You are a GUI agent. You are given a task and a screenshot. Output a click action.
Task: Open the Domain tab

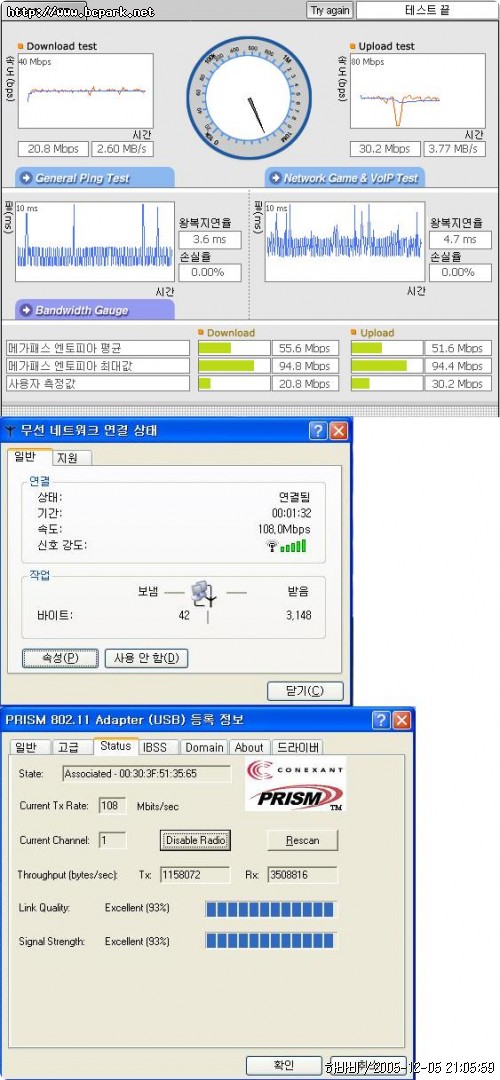tap(204, 747)
